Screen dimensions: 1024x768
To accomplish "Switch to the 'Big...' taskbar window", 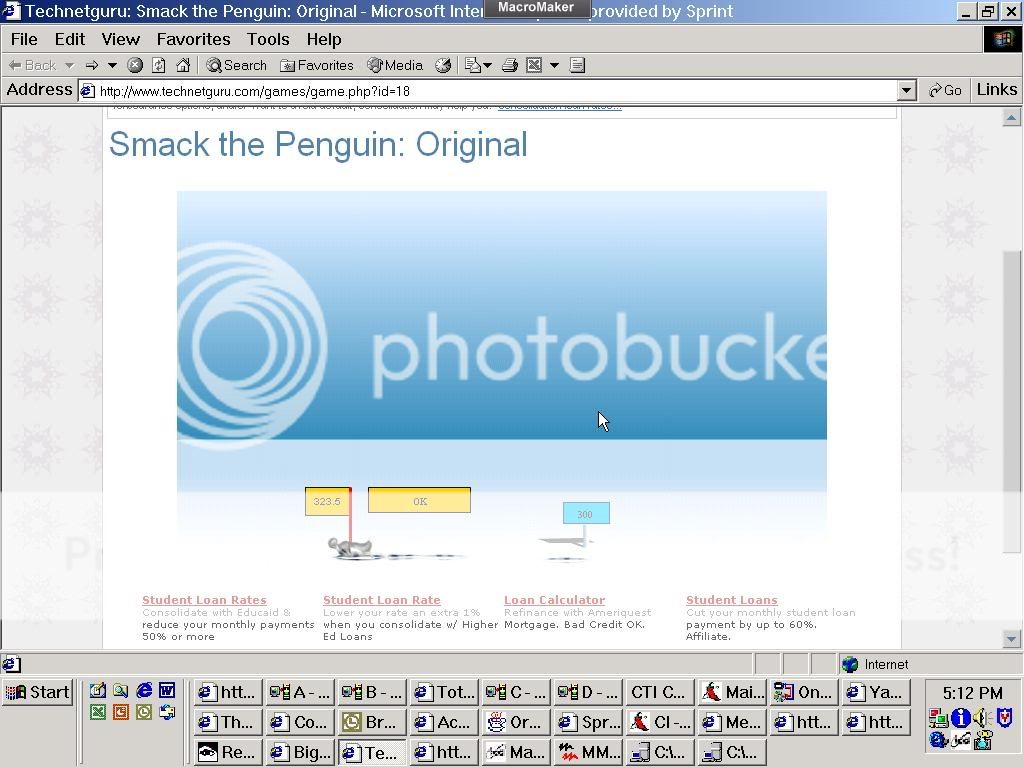I will (300, 752).
